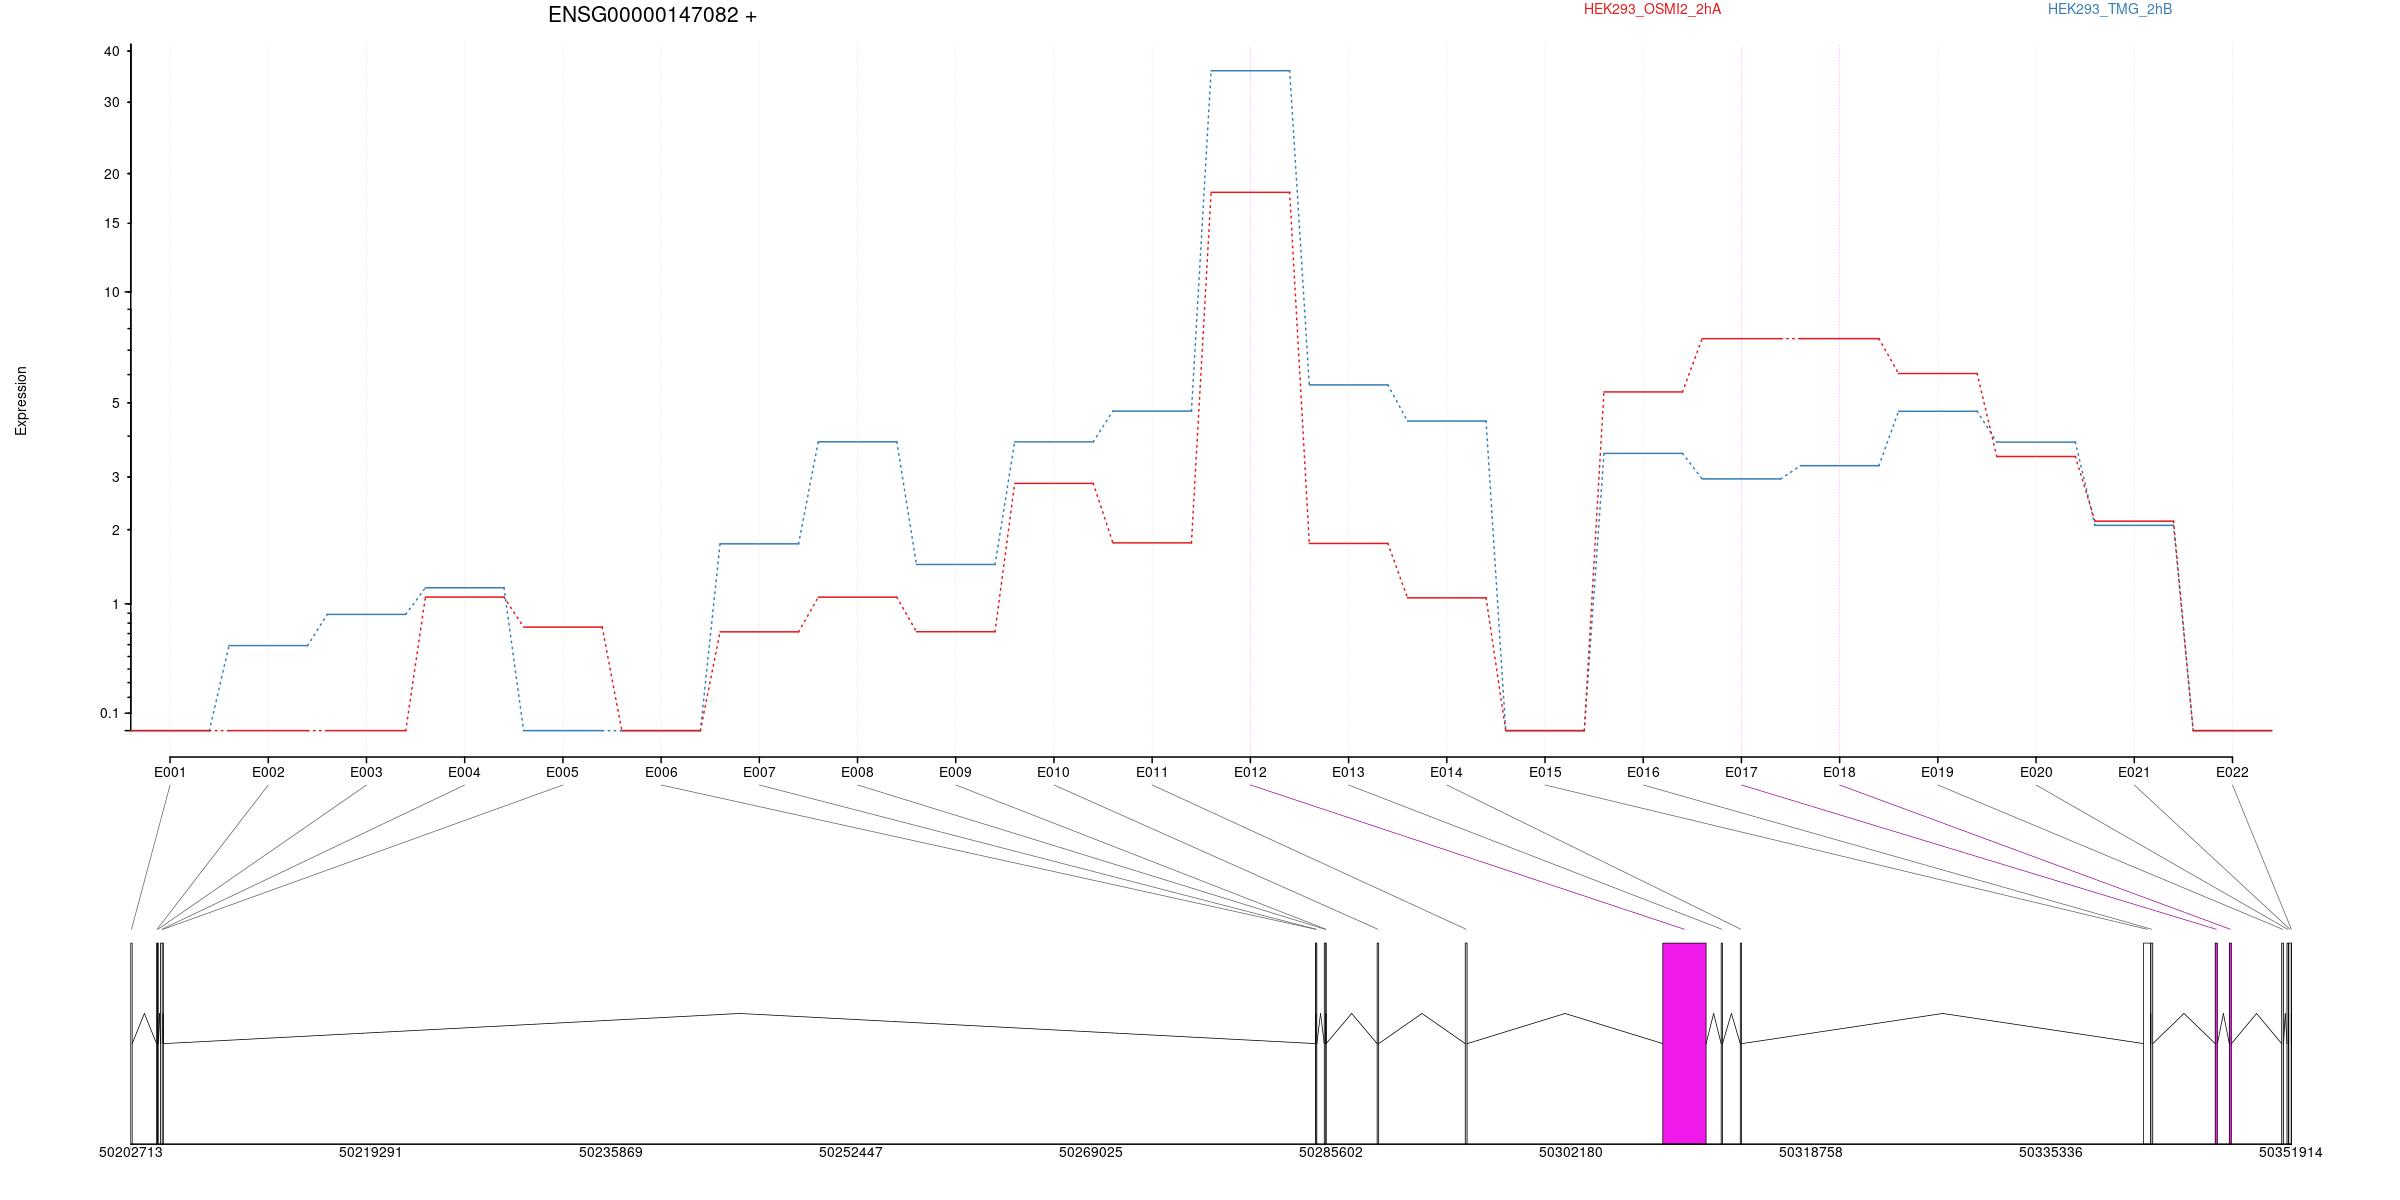Click genomic coordinate 50335336

[x=2051, y=1152]
